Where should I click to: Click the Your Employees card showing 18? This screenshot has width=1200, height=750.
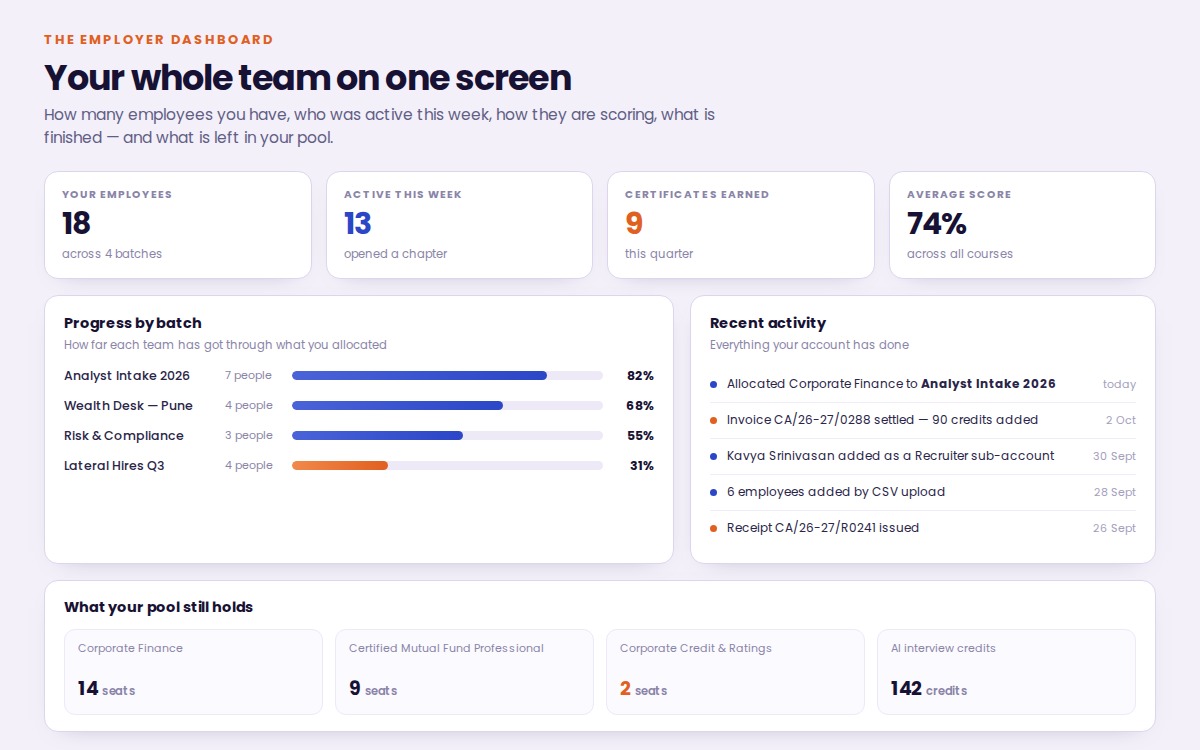tap(178, 225)
